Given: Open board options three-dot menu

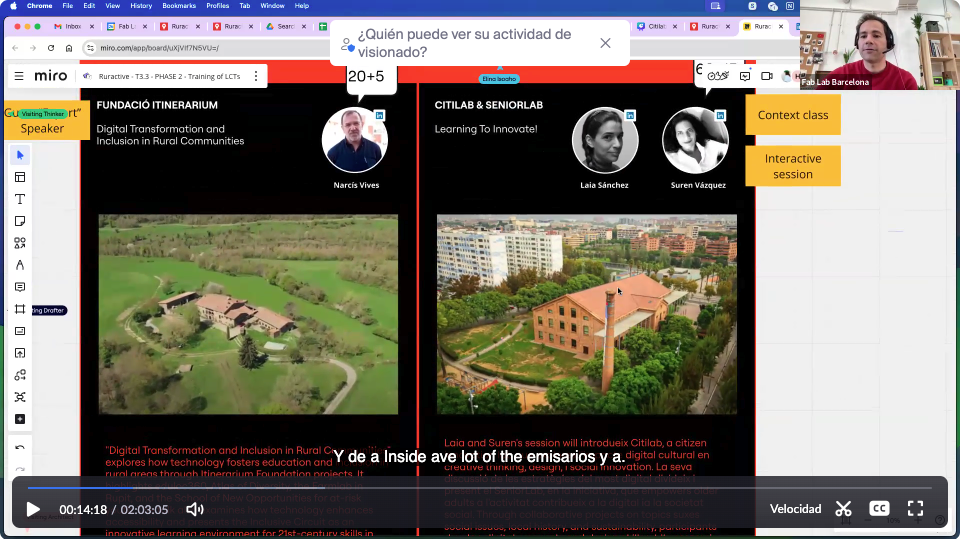Looking at the screenshot, I should [x=256, y=76].
